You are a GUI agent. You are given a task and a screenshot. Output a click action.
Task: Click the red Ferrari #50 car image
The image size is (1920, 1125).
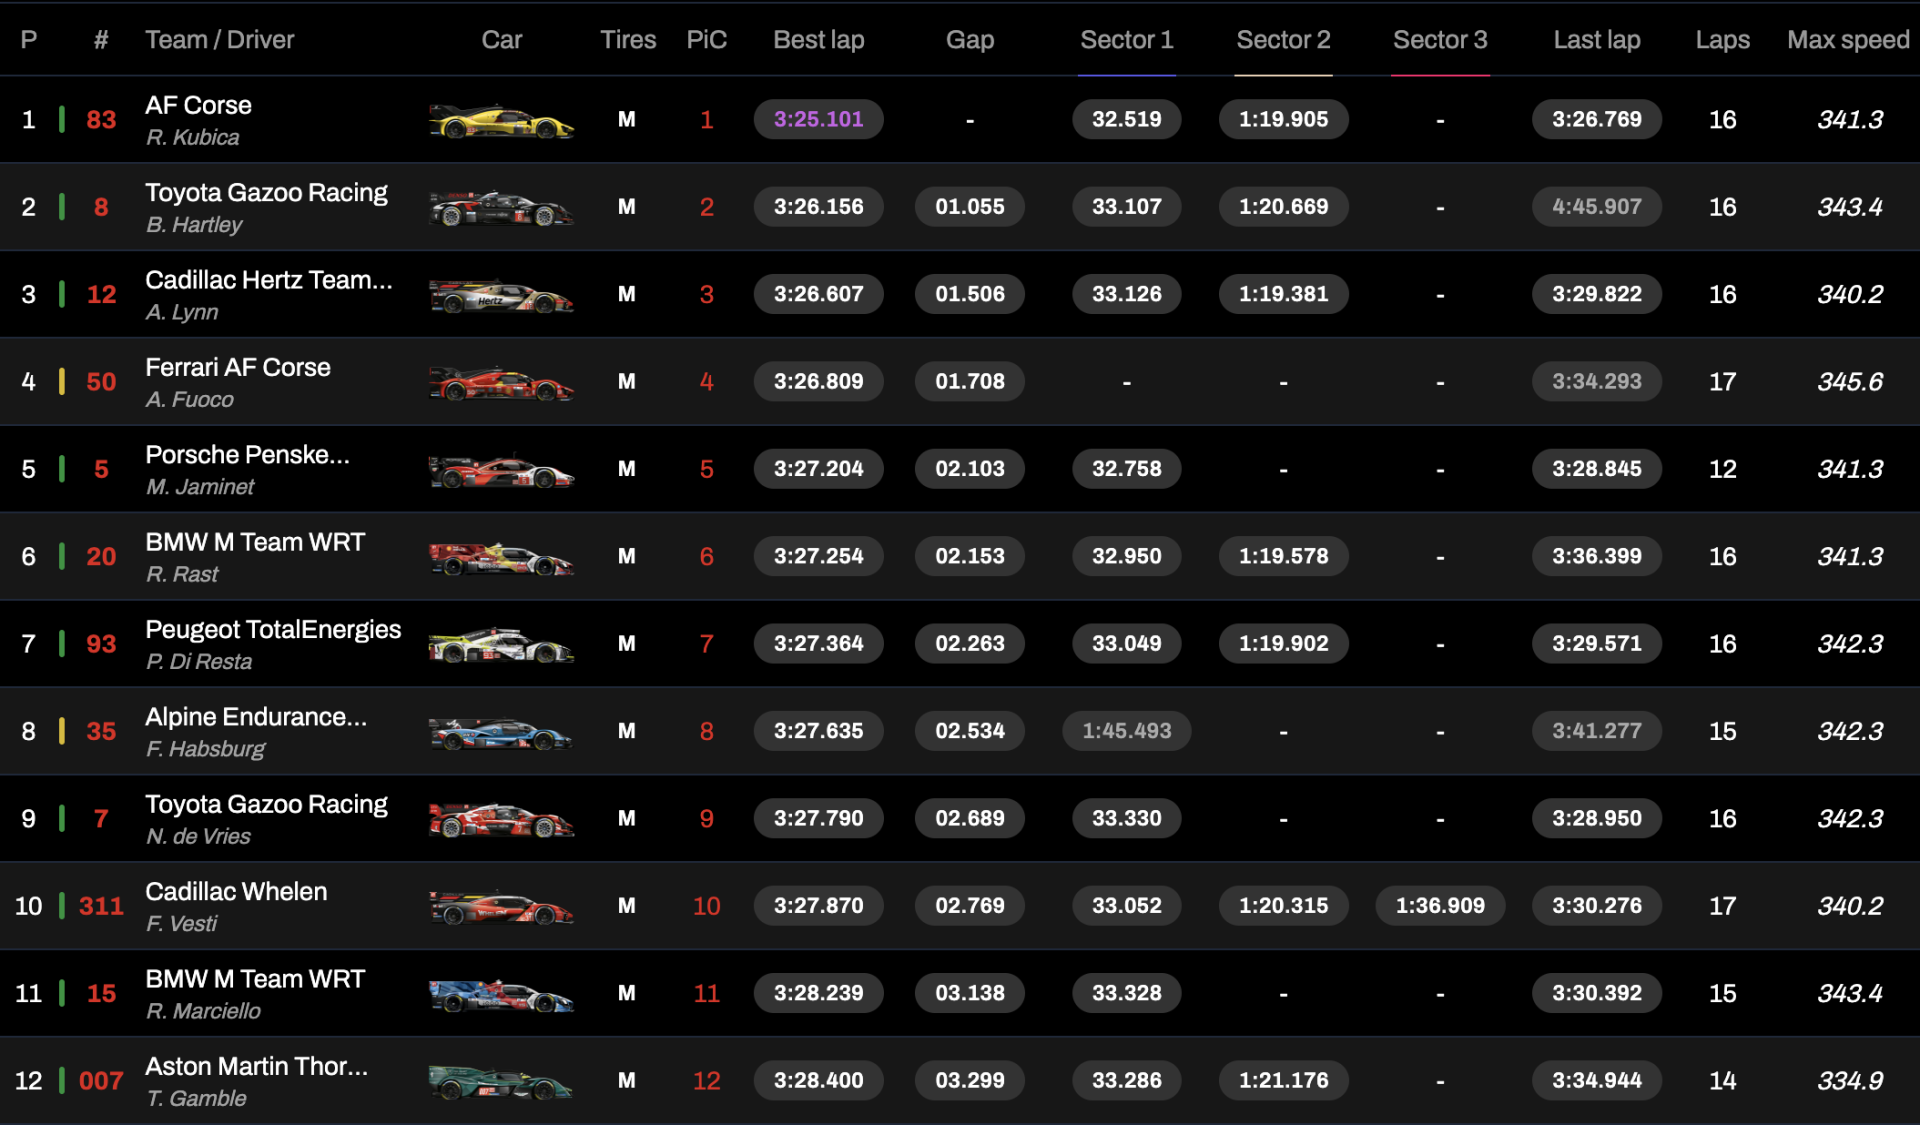coord(501,383)
